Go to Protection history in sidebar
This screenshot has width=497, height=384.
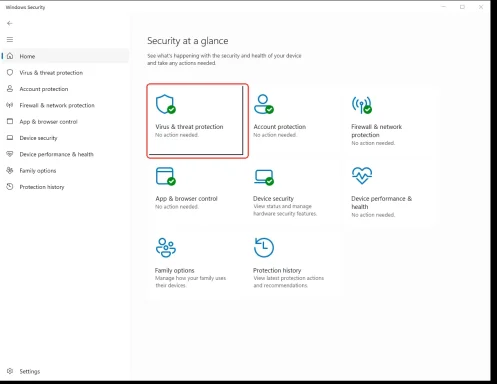(x=42, y=187)
